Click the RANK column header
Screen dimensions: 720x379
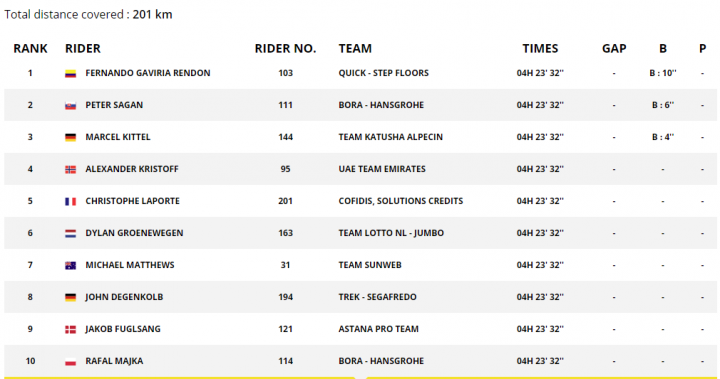coord(30,49)
